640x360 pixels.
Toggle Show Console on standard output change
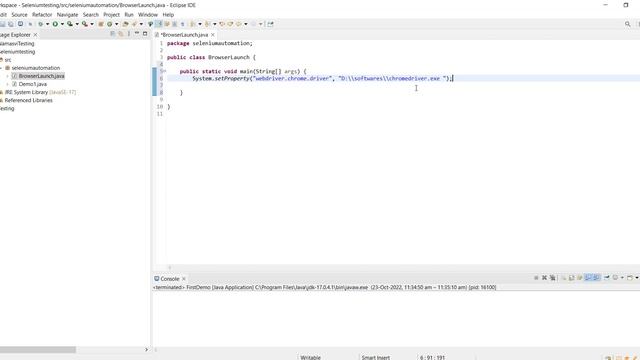pos(588,278)
